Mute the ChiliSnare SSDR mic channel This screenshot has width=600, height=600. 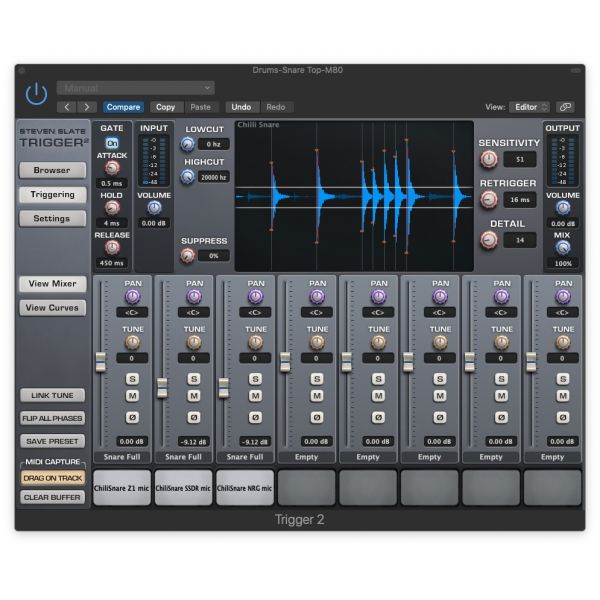click(194, 396)
